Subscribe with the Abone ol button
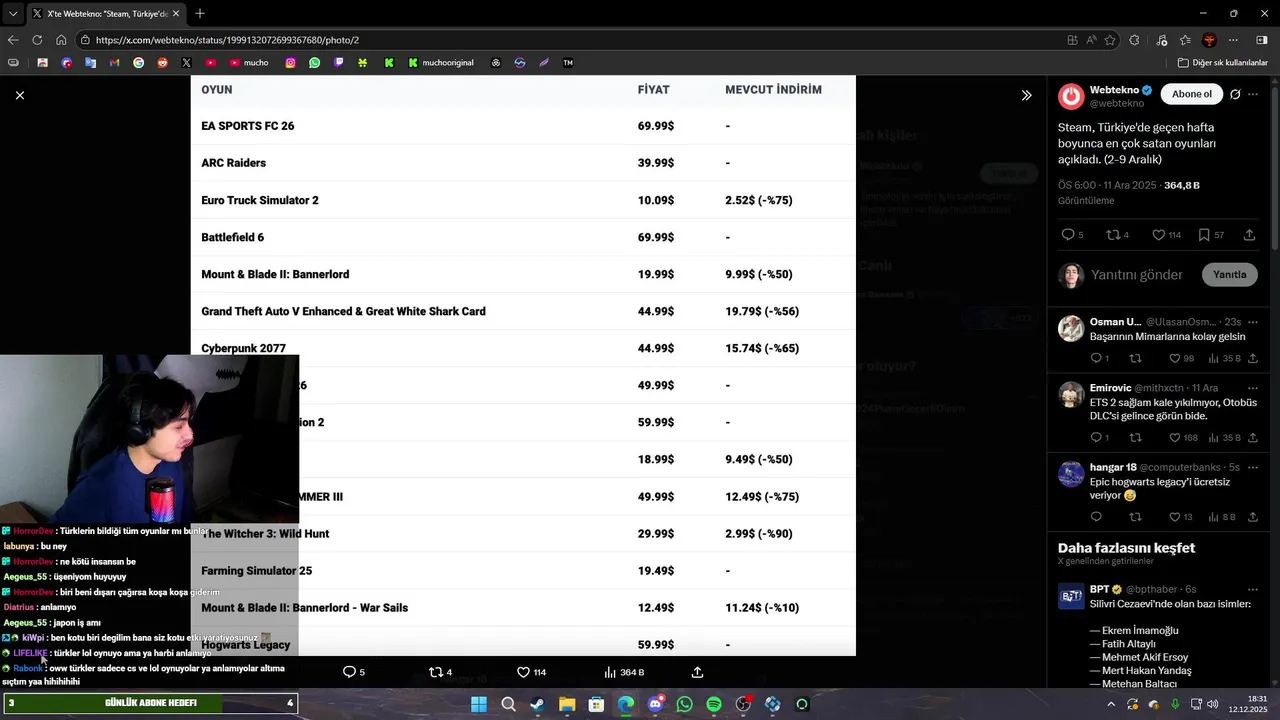This screenshot has width=1280, height=720. pyautogui.click(x=1191, y=94)
